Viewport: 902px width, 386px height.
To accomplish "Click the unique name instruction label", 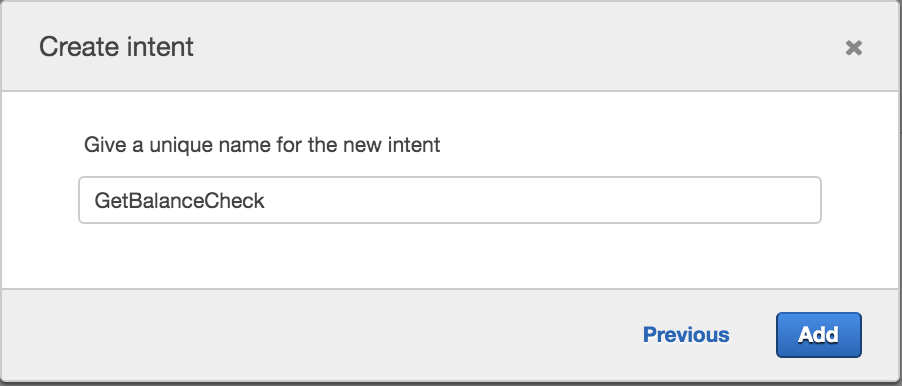I will coord(262,144).
